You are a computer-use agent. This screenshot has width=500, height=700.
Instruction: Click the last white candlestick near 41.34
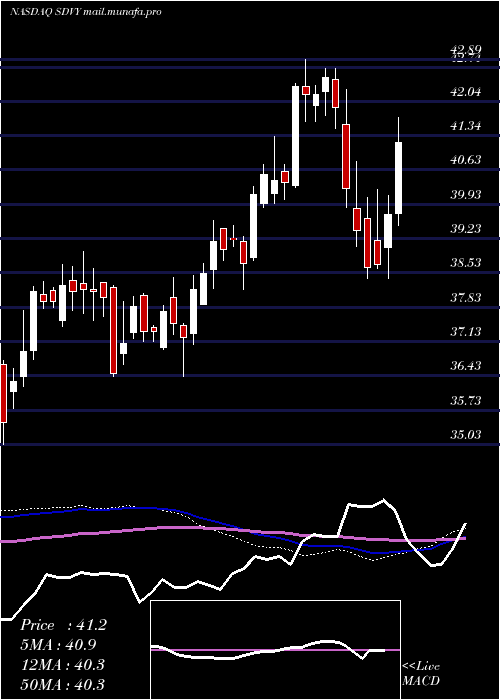click(398, 178)
